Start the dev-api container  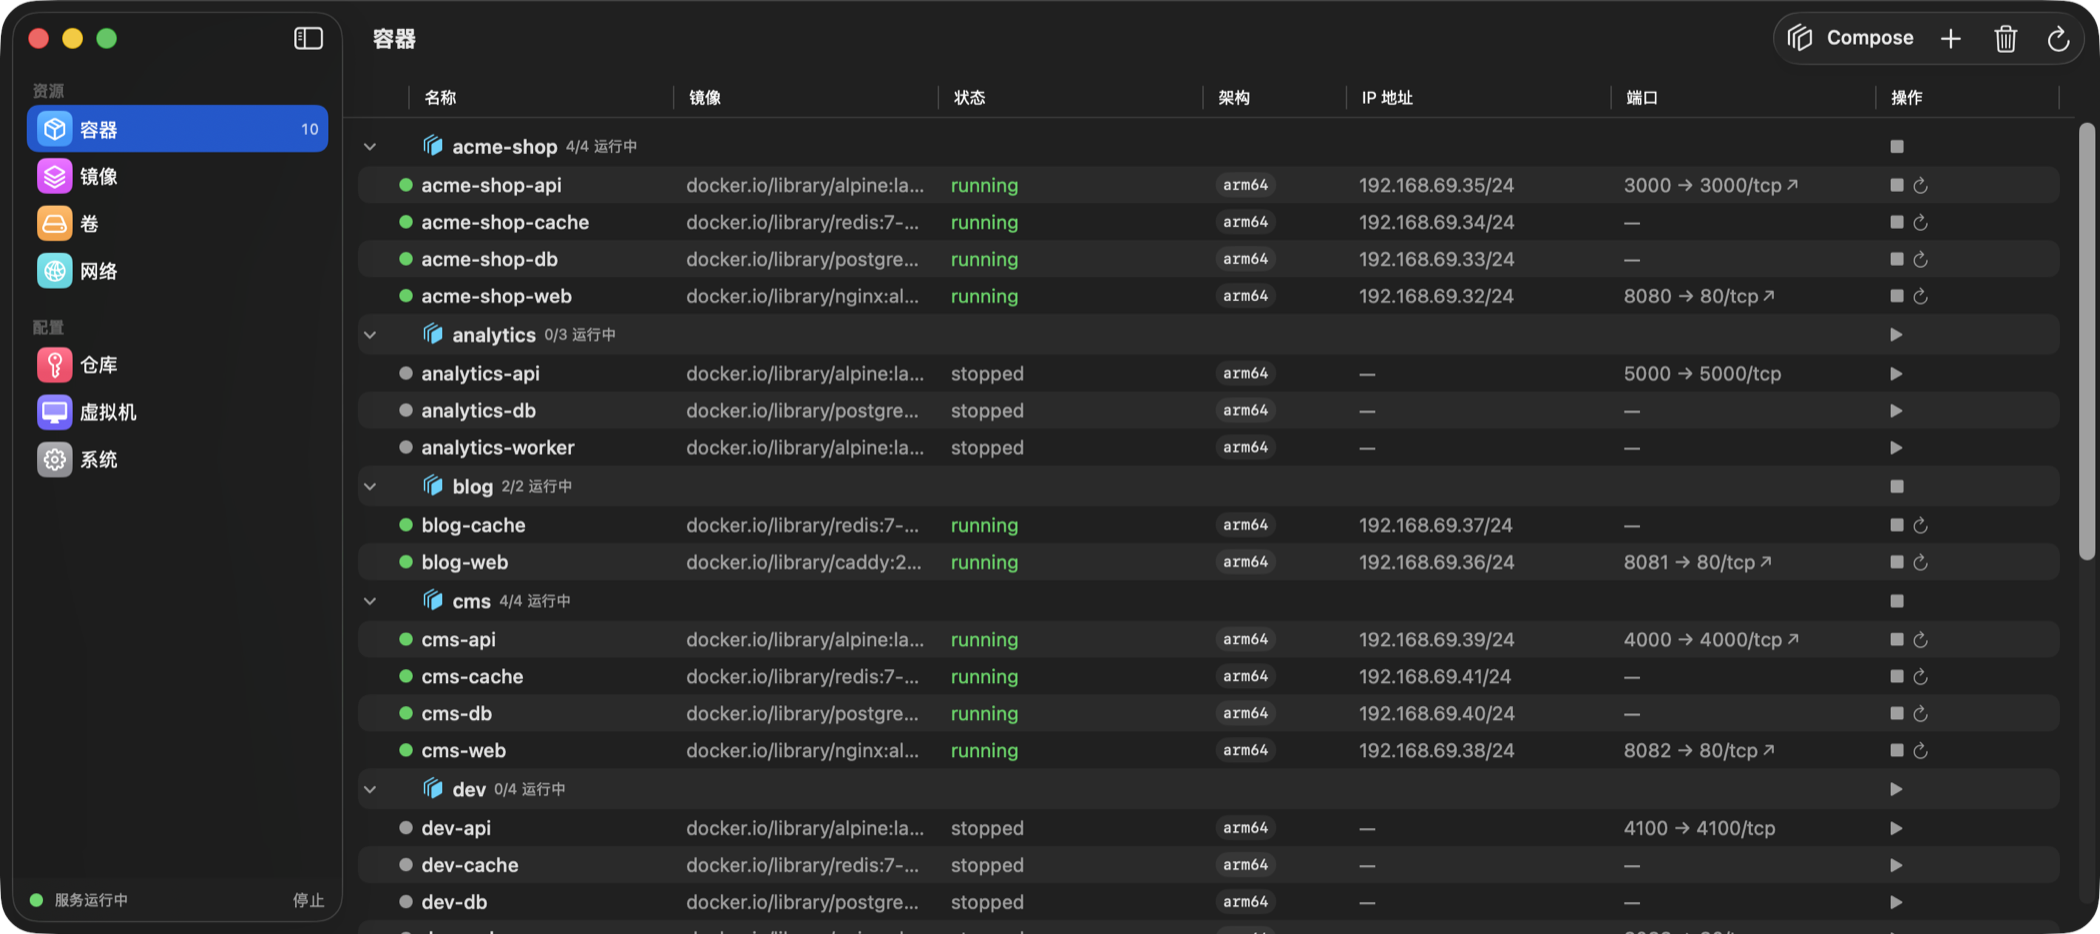click(x=1896, y=828)
